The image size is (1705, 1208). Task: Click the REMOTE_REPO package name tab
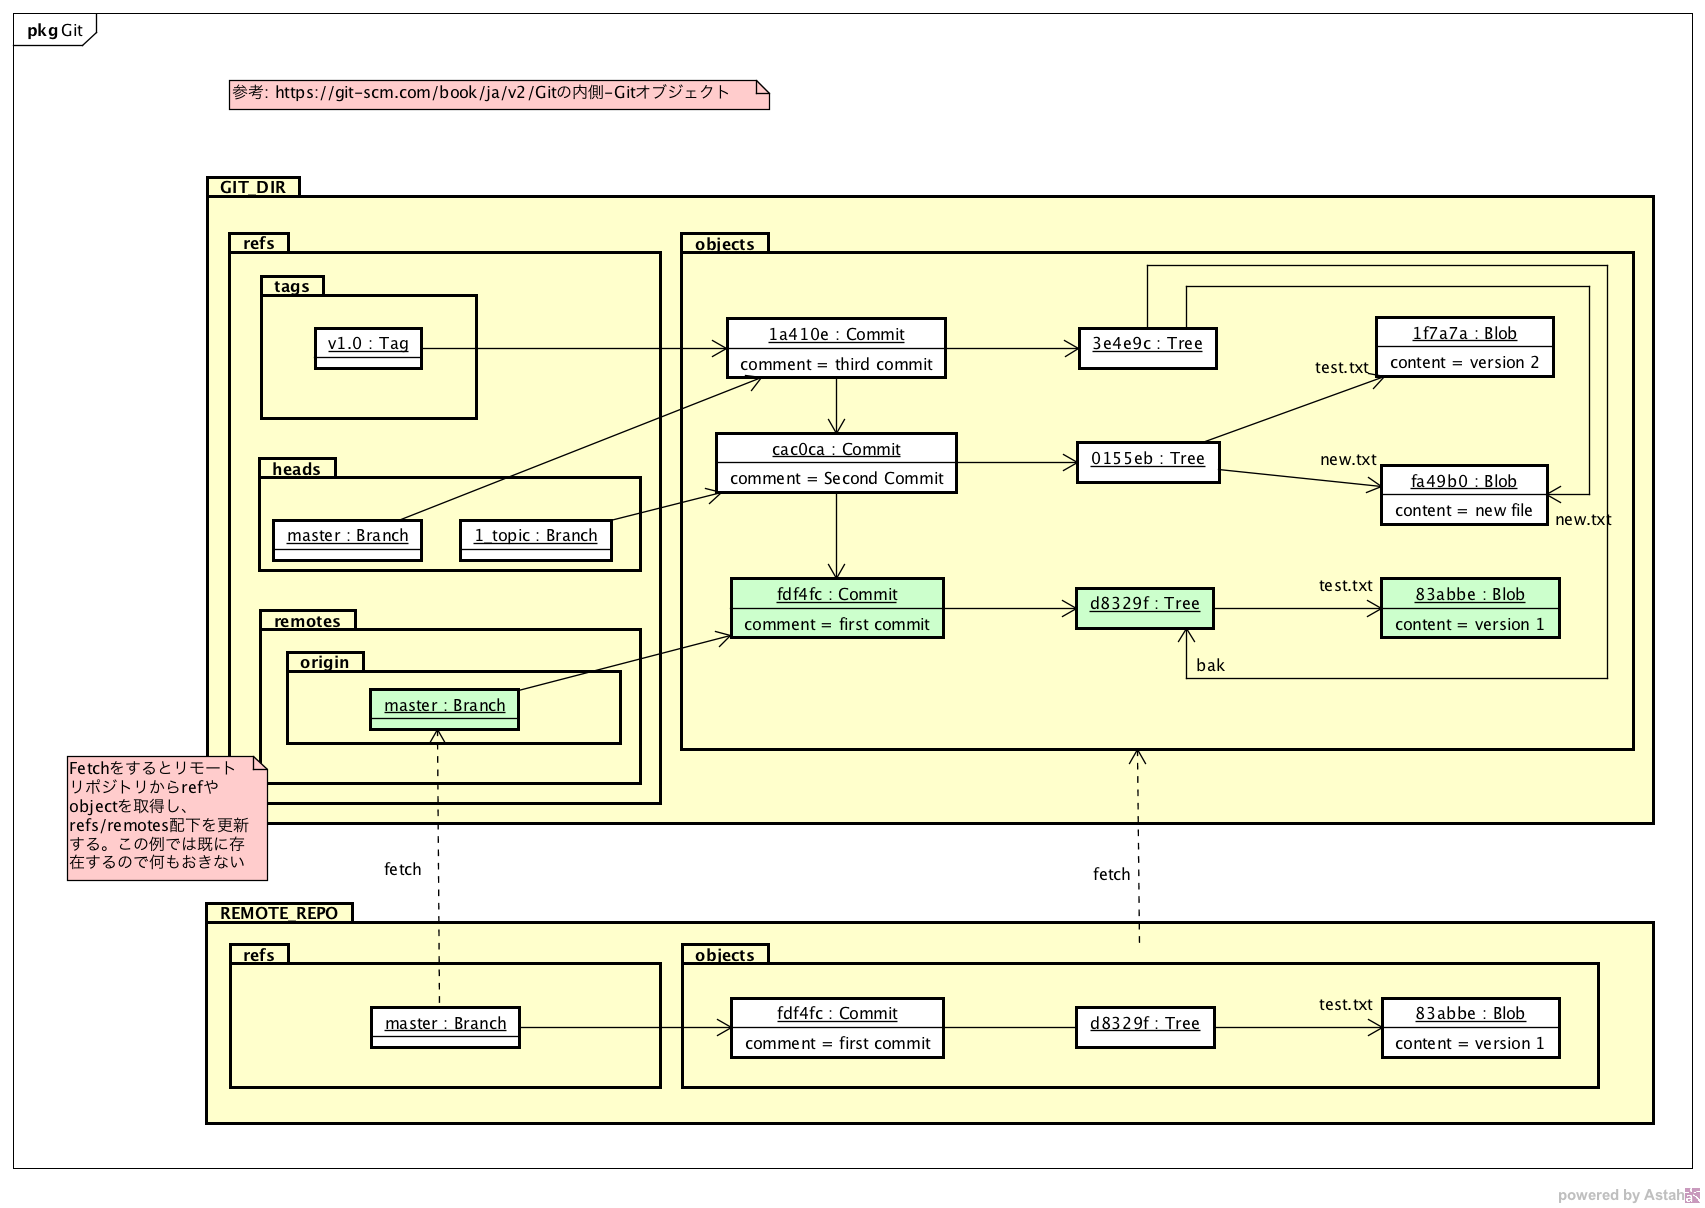click(279, 913)
